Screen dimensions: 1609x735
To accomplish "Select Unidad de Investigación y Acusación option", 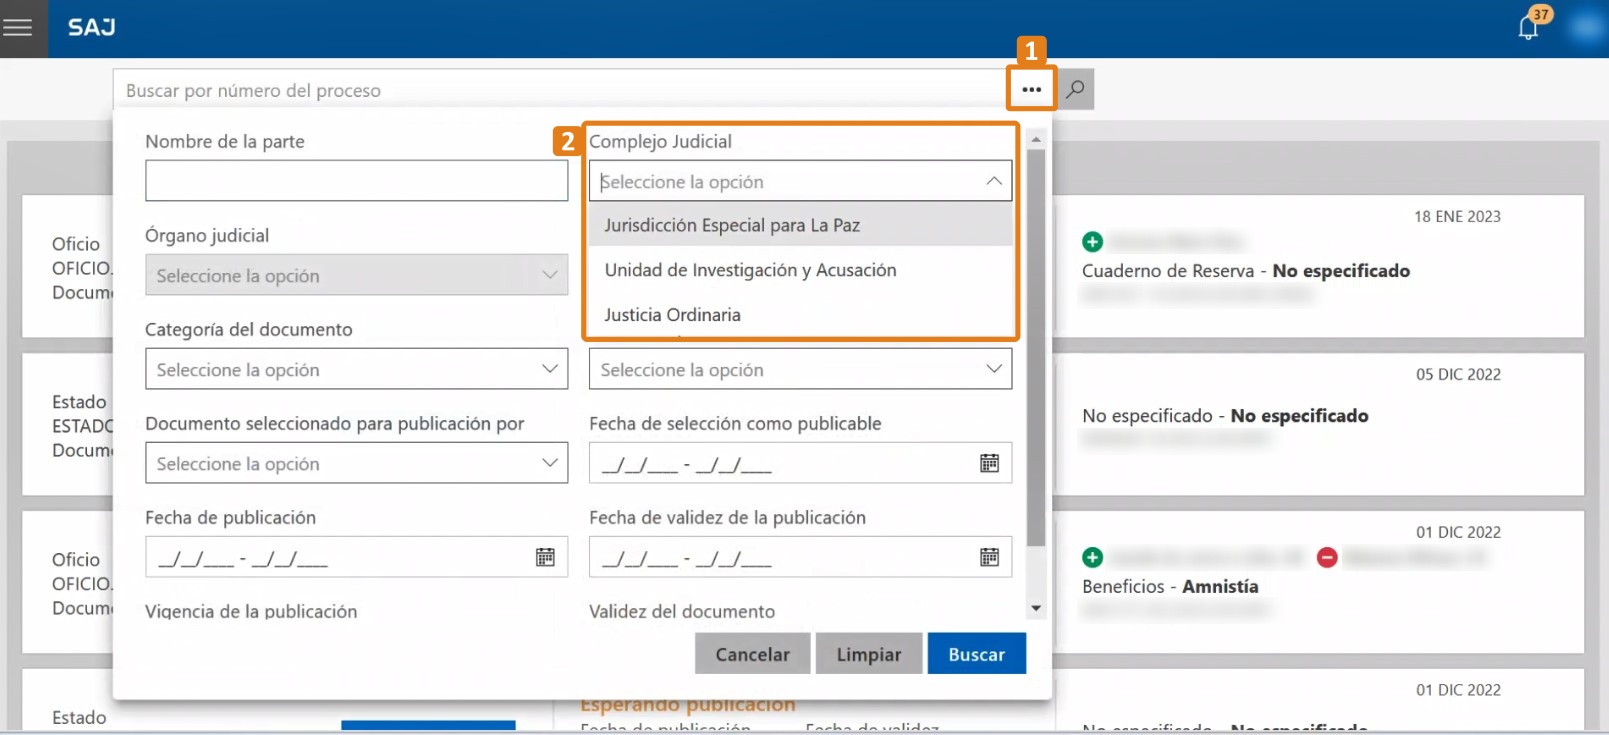I will [800, 270].
